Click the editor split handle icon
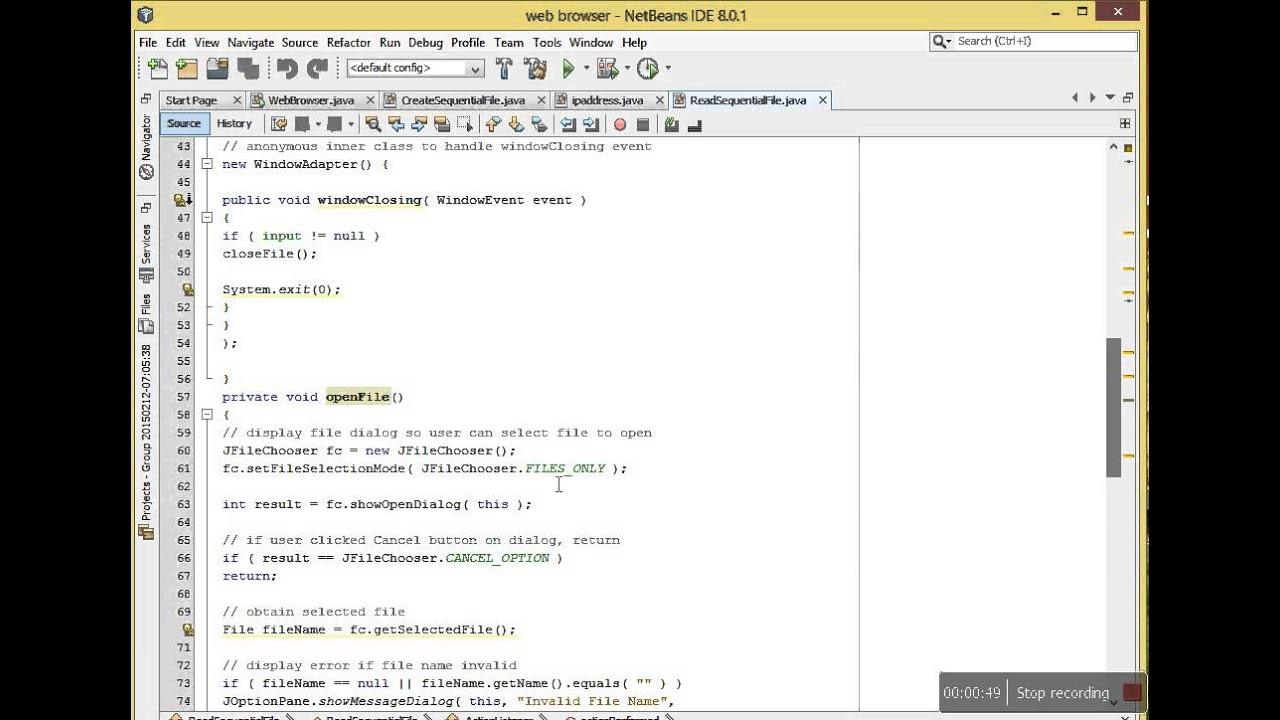 tap(1125, 123)
